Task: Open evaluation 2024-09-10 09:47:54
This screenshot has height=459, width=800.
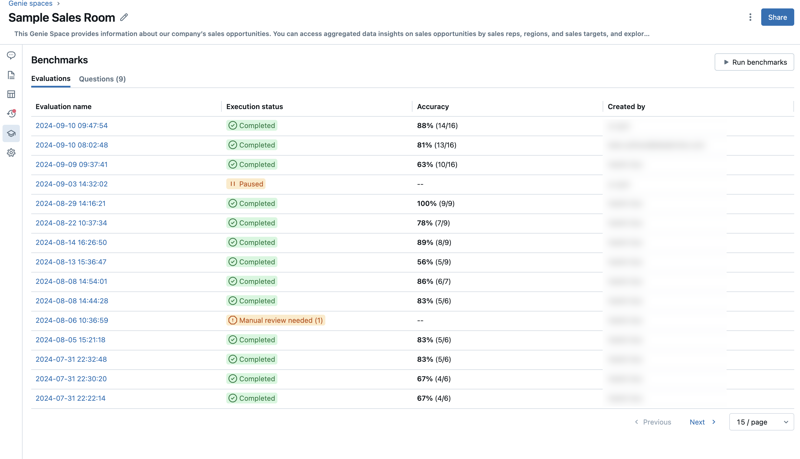Action: pos(71,126)
